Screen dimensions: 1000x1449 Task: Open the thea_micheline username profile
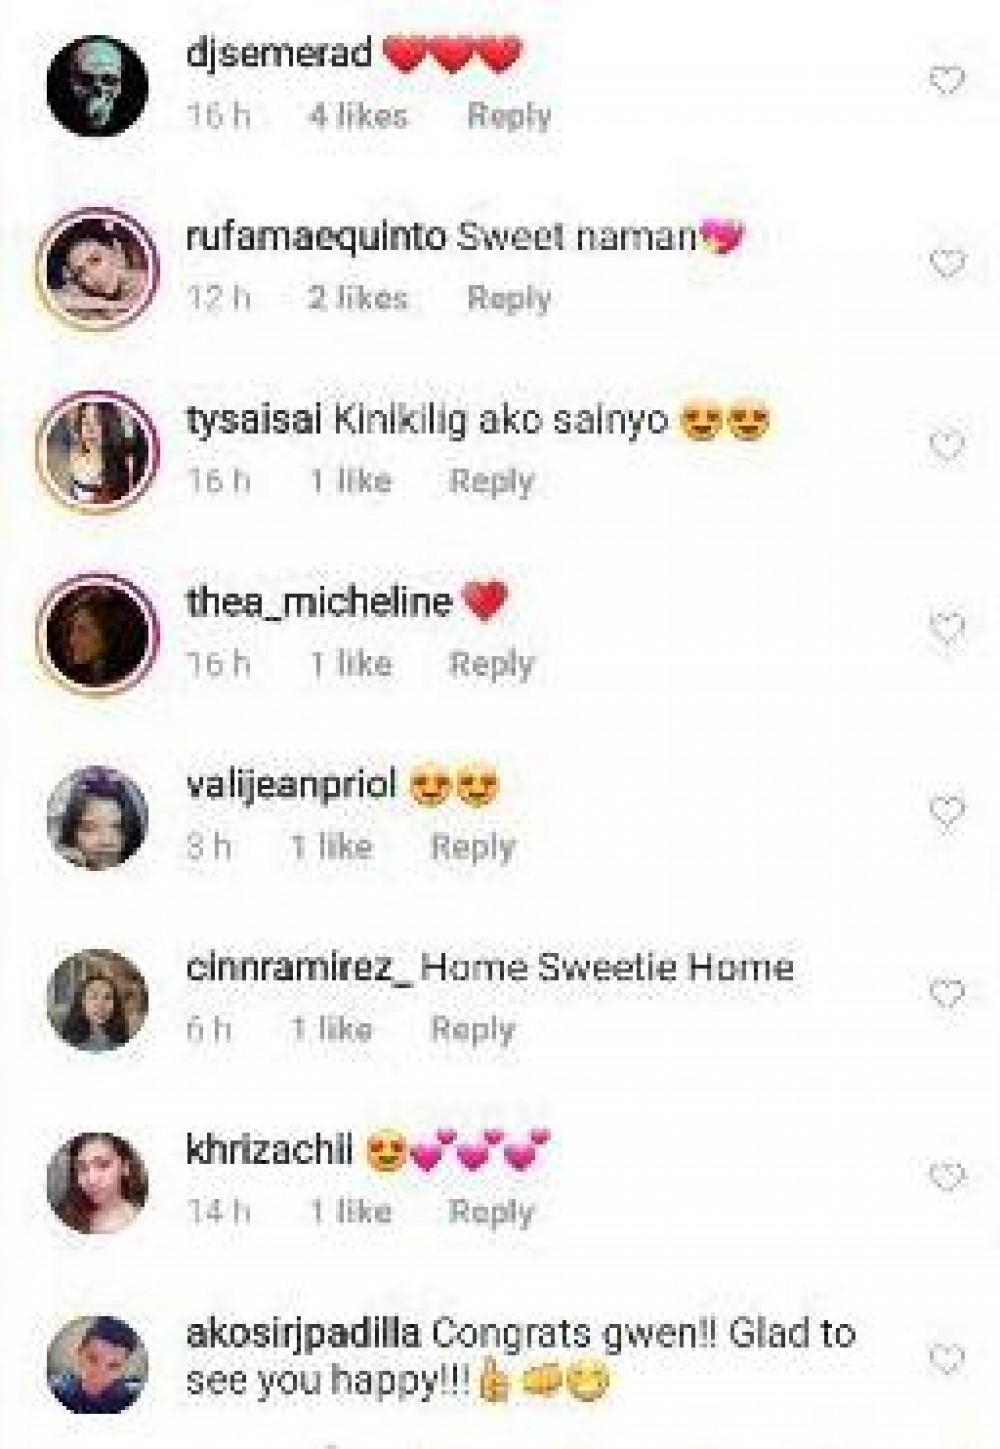[x=319, y=602]
